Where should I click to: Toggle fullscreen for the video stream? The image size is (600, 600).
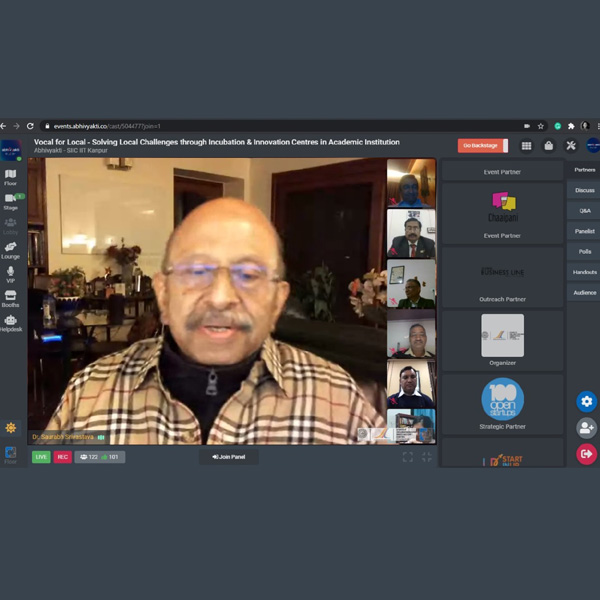point(407,457)
